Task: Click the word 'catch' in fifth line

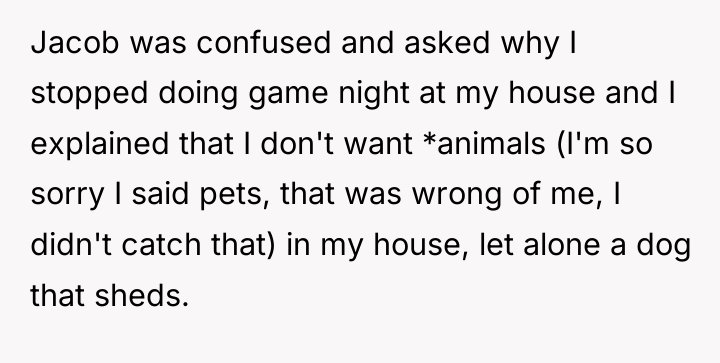Action: click(x=161, y=244)
